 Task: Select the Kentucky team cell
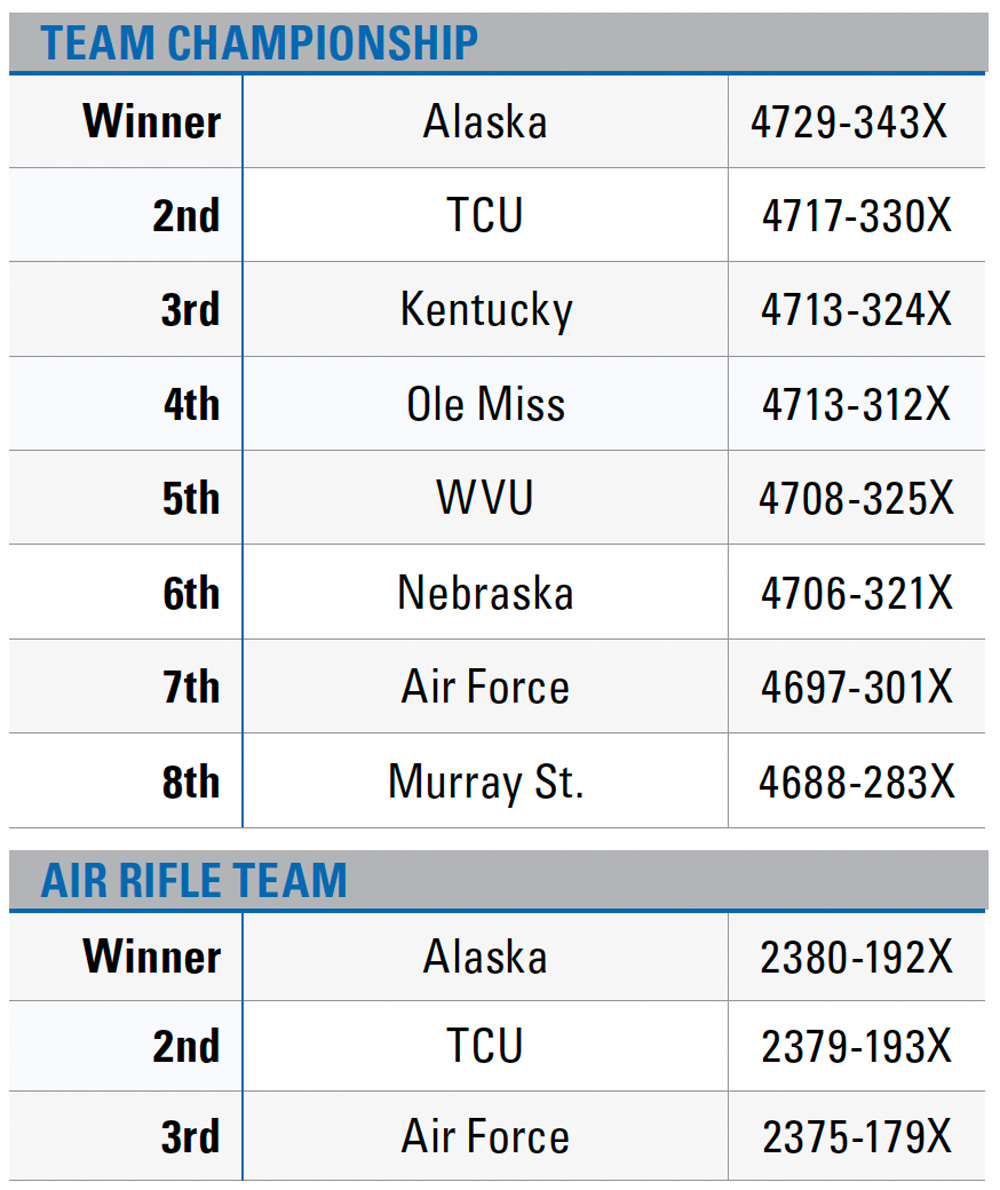(486, 310)
